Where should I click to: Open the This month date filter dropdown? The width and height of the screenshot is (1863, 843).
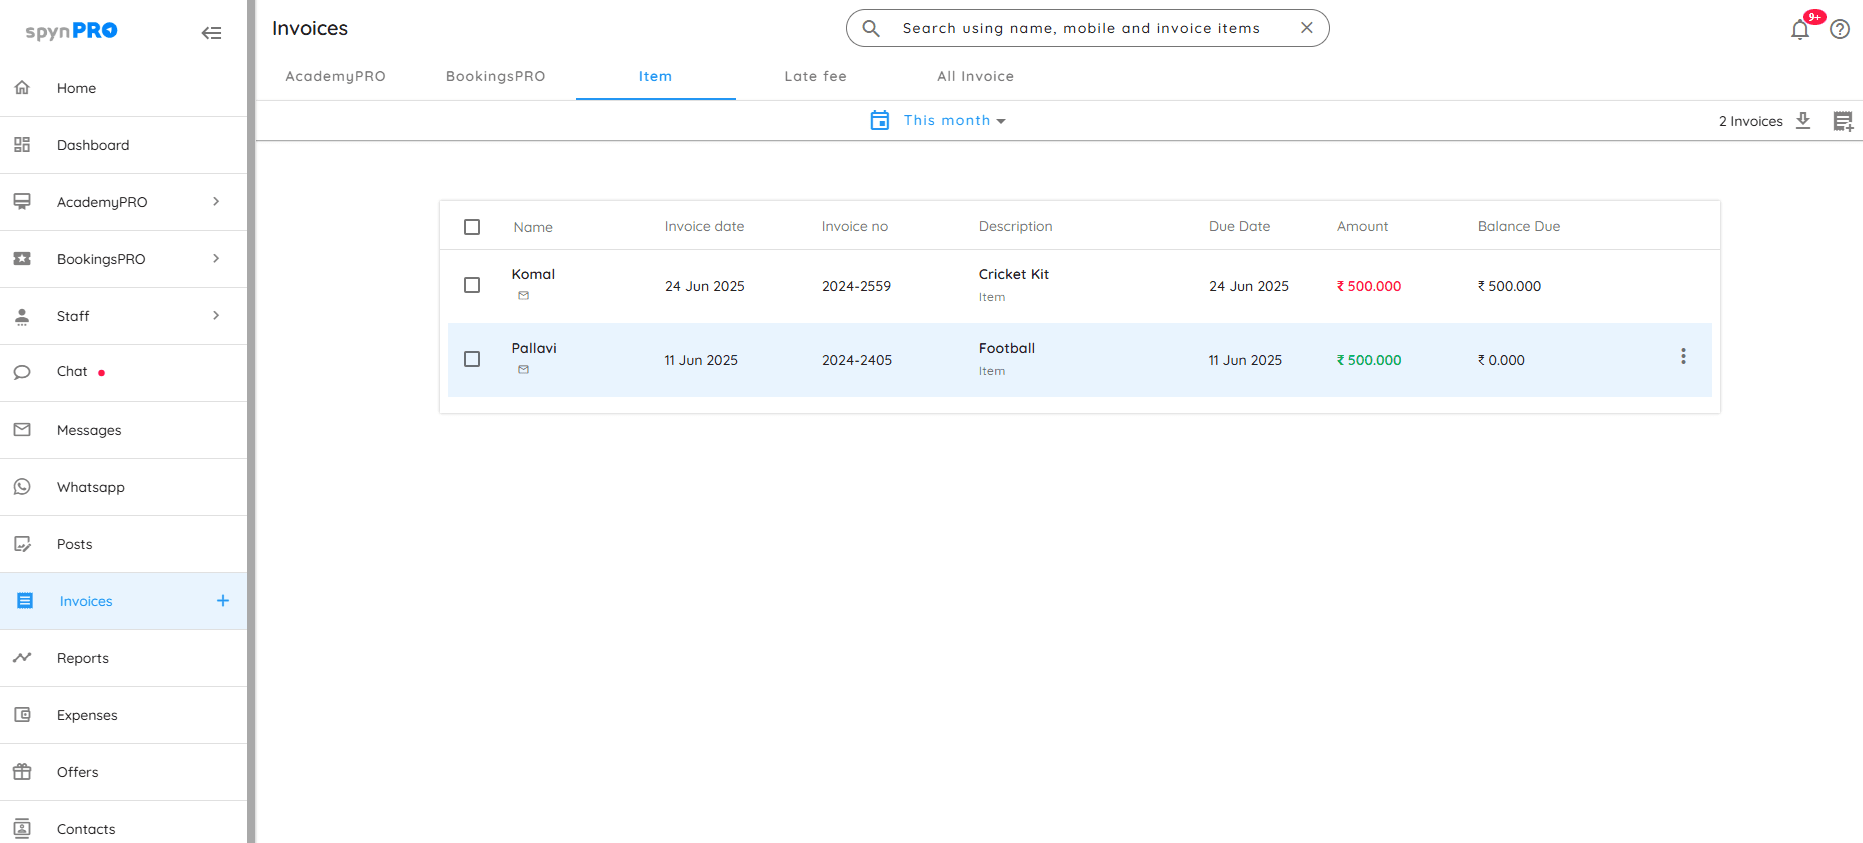(x=954, y=120)
